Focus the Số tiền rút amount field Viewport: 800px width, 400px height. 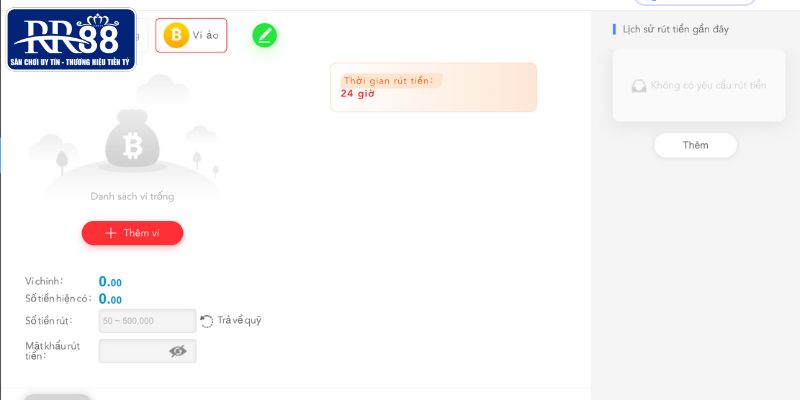tap(147, 321)
